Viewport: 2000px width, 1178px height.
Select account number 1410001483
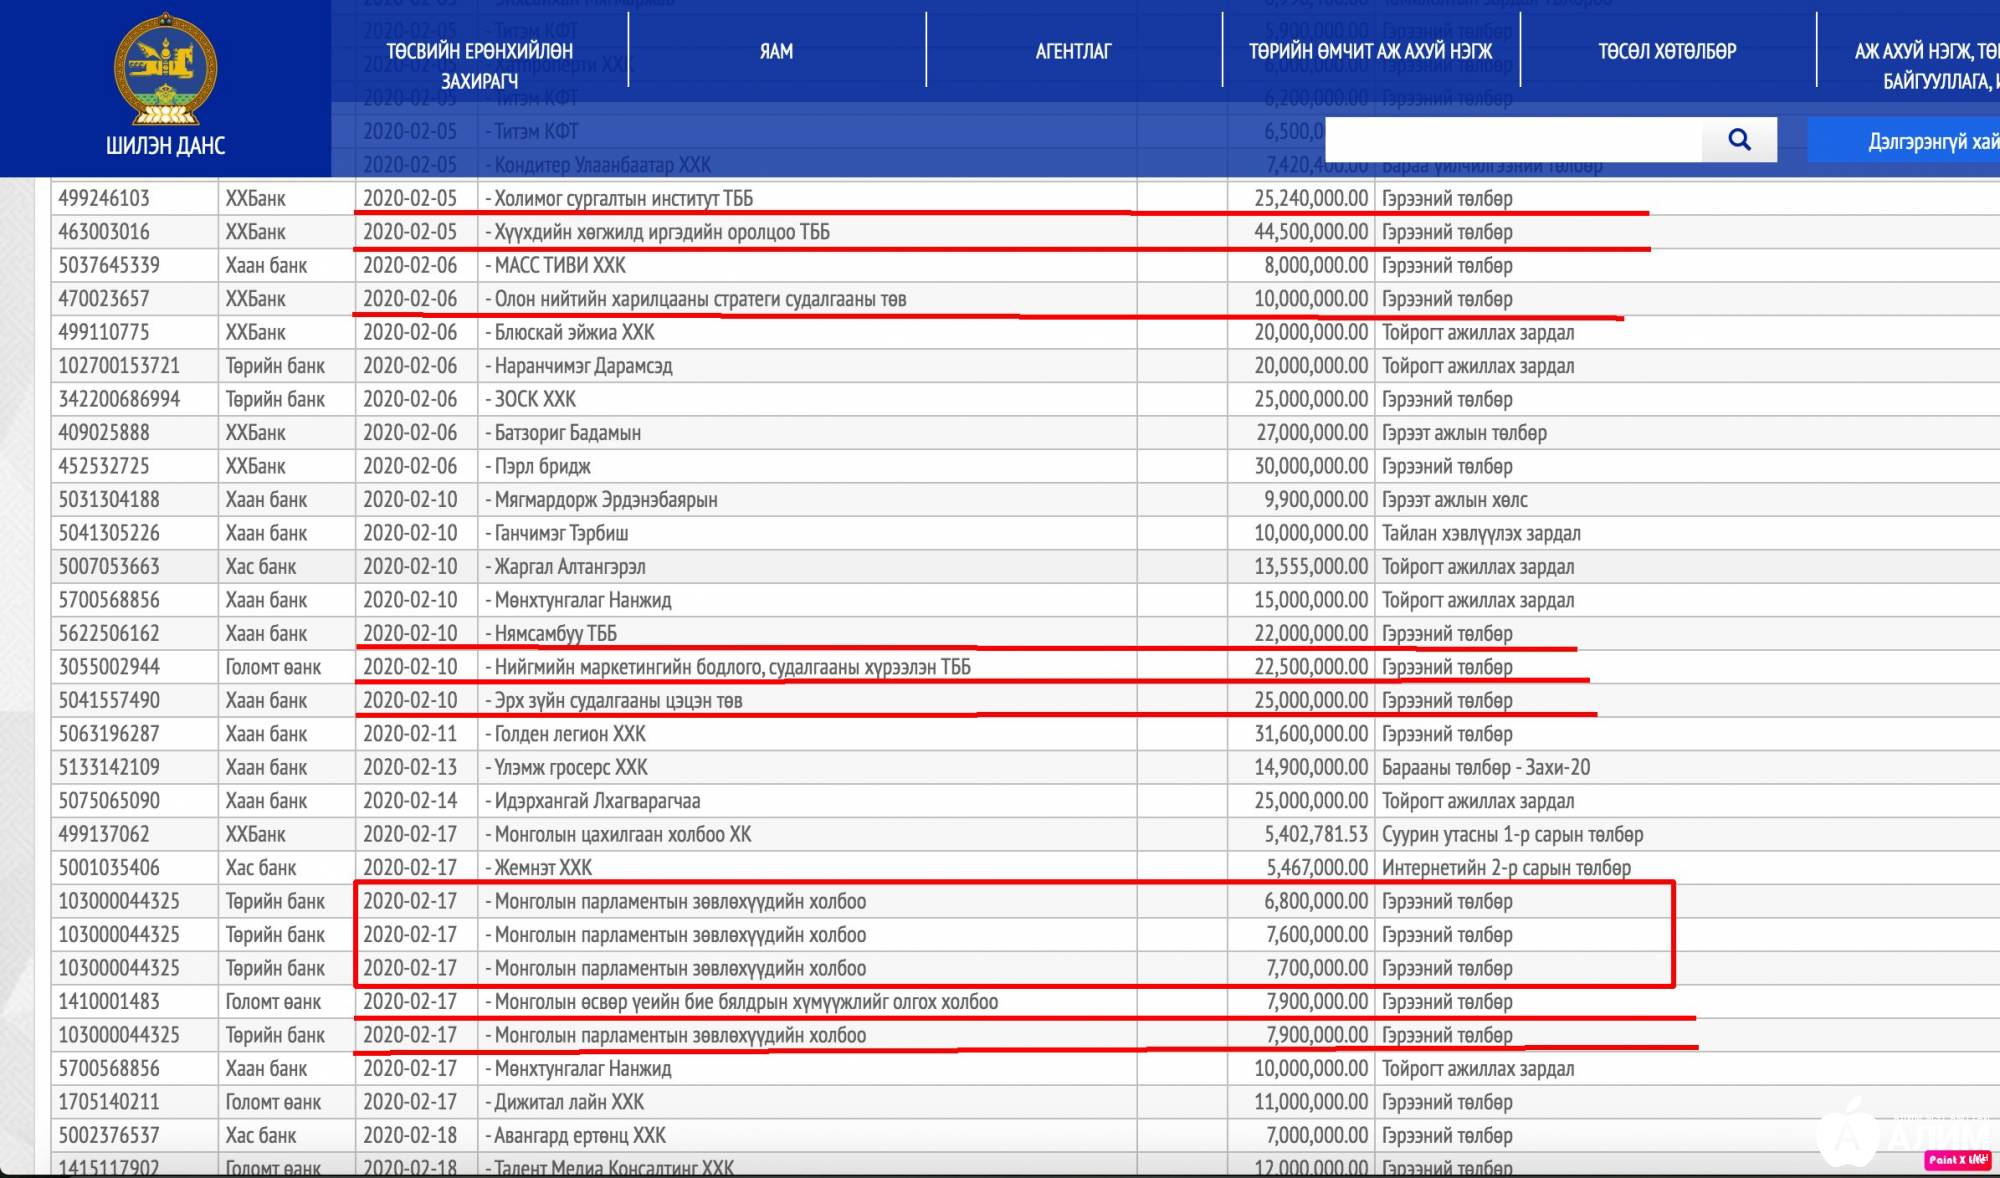[x=109, y=1001]
